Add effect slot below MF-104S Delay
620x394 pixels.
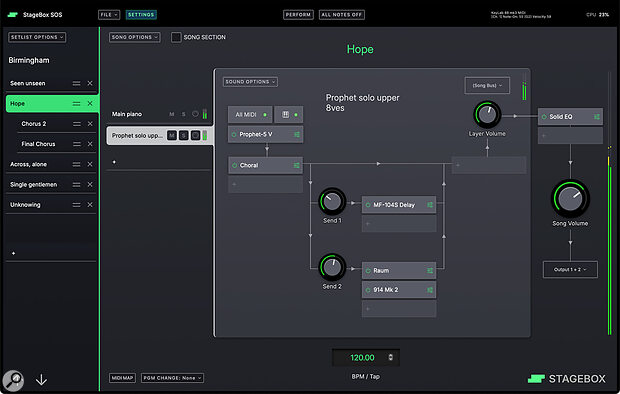pyautogui.click(x=399, y=224)
